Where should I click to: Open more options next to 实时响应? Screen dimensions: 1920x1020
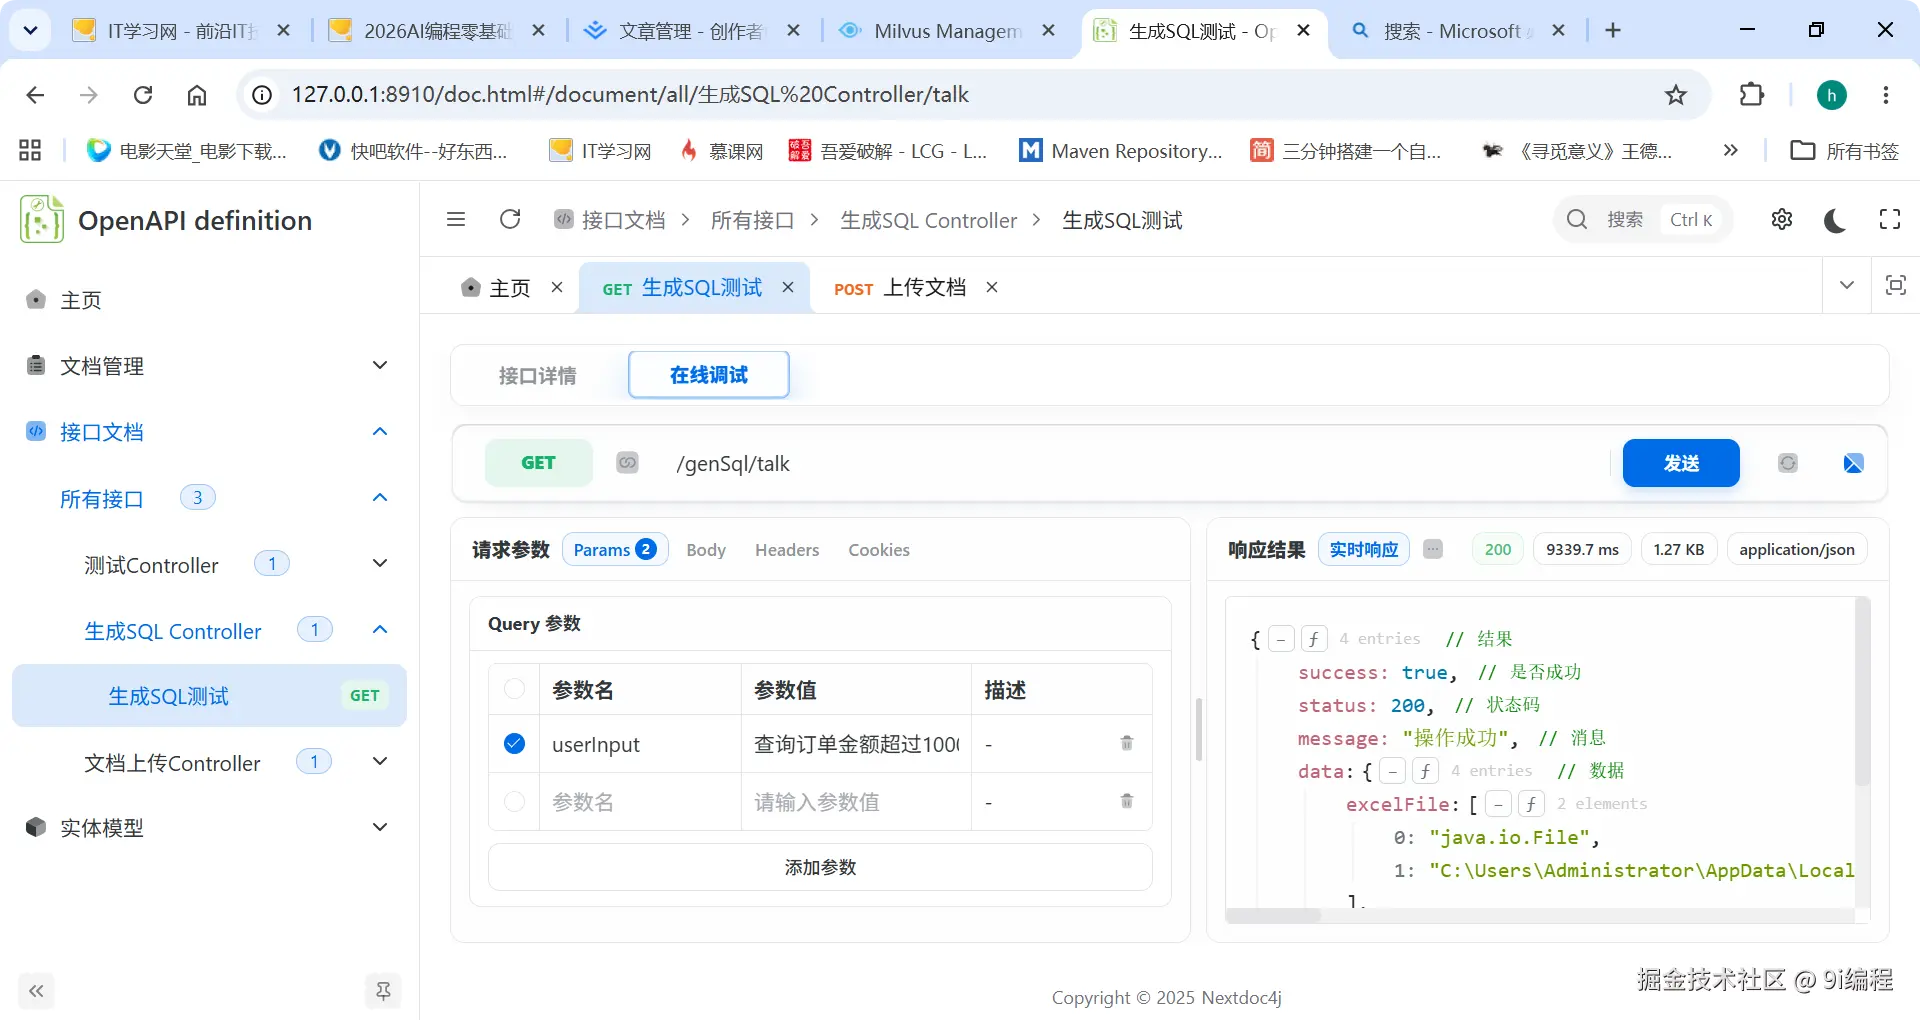tap(1433, 549)
